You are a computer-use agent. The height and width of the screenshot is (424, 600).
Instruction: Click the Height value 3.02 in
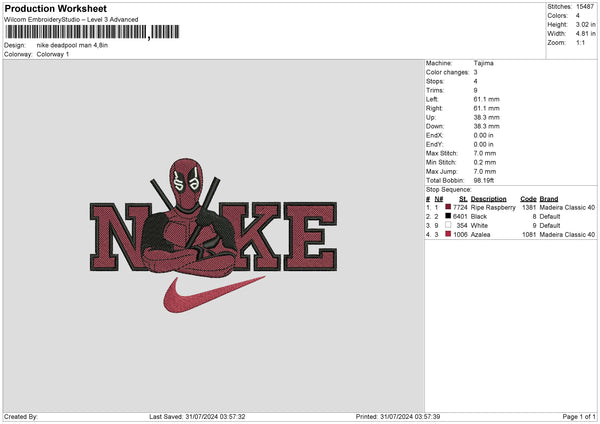pyautogui.click(x=585, y=24)
